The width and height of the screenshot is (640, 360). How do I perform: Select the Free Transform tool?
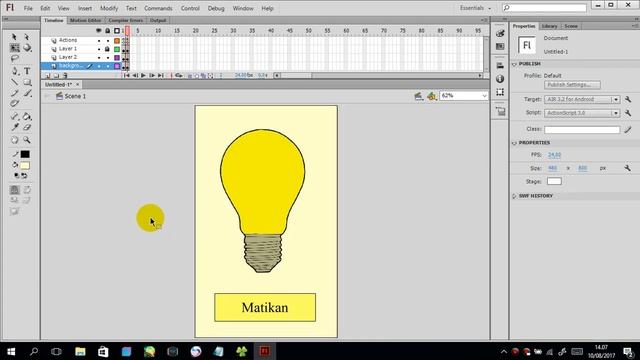point(14,48)
